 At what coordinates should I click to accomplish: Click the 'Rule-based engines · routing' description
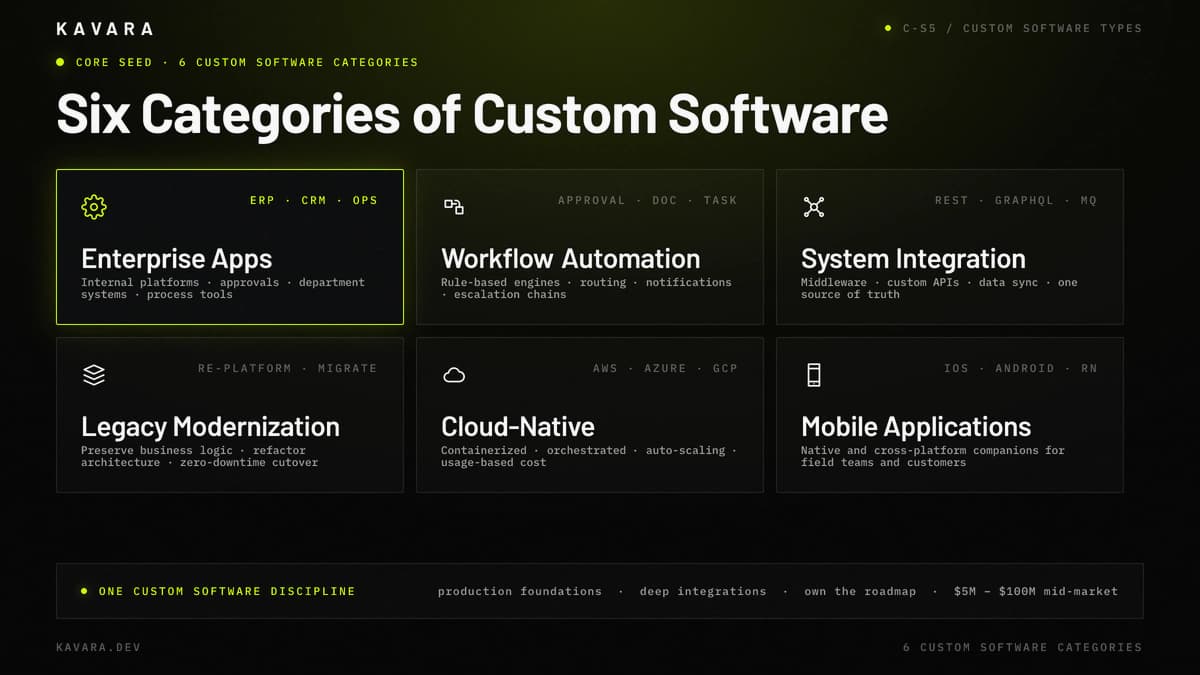[x=586, y=288]
